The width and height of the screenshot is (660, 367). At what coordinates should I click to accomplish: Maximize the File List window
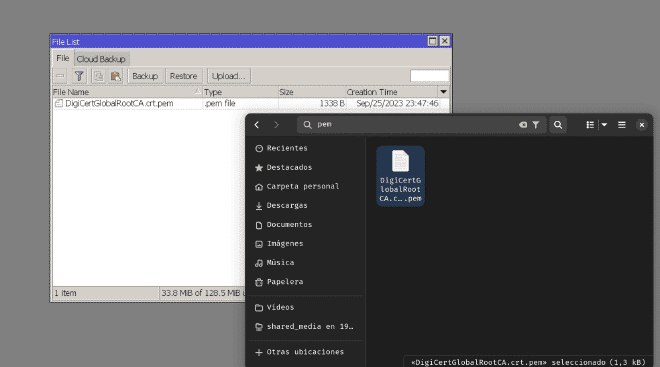pos(432,41)
